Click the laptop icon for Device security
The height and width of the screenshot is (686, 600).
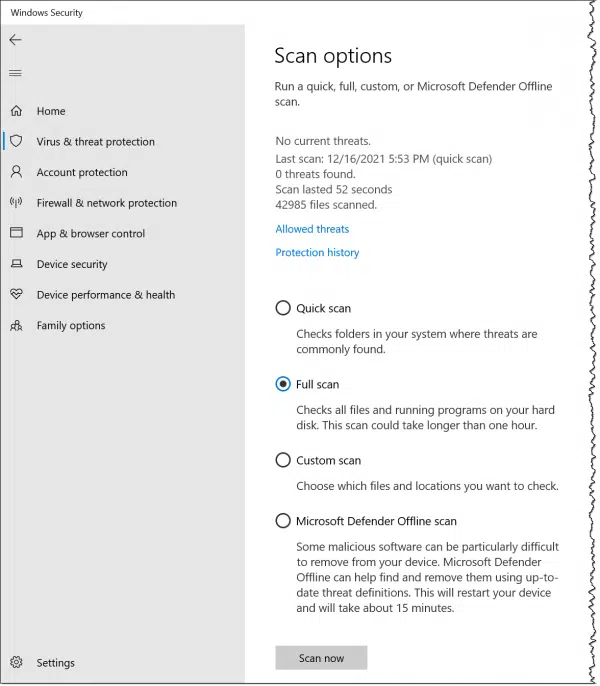16,263
